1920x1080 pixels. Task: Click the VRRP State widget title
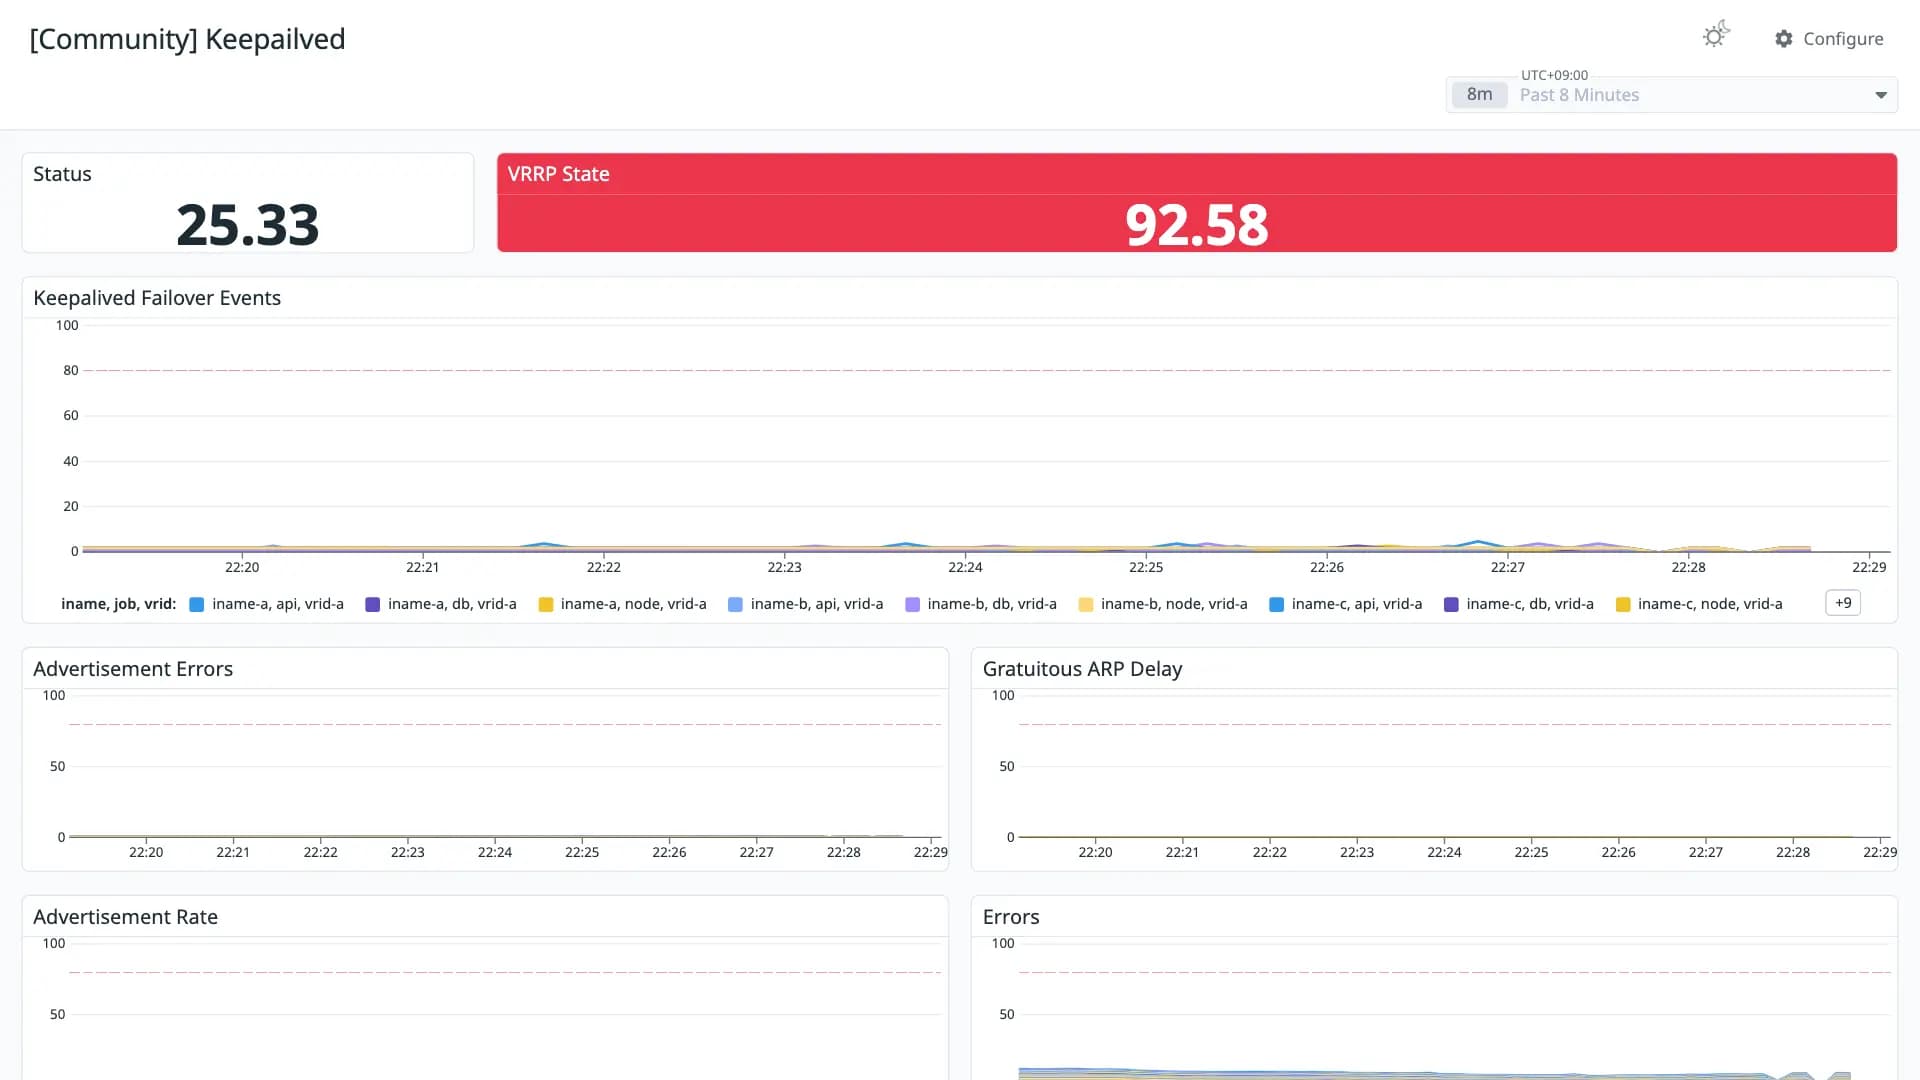[558, 174]
